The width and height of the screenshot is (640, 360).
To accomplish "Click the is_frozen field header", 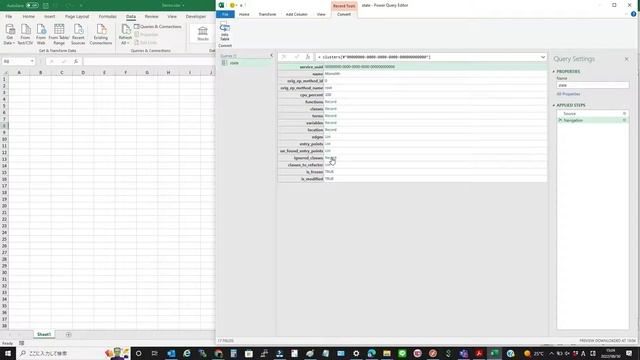I will tap(301, 172).
